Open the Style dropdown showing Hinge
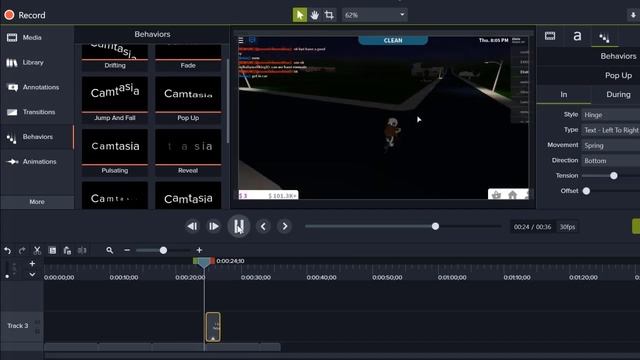 click(611, 115)
